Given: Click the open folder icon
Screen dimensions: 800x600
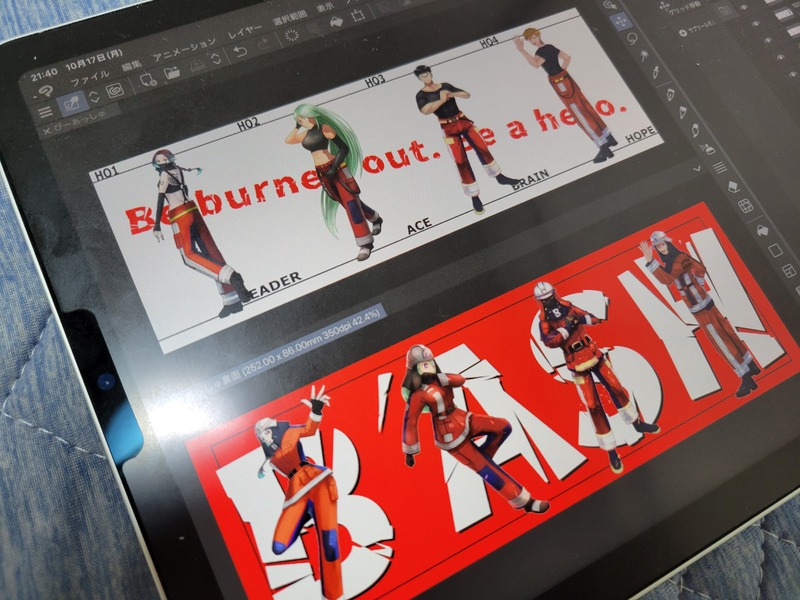Looking at the screenshot, I should point(172,73).
